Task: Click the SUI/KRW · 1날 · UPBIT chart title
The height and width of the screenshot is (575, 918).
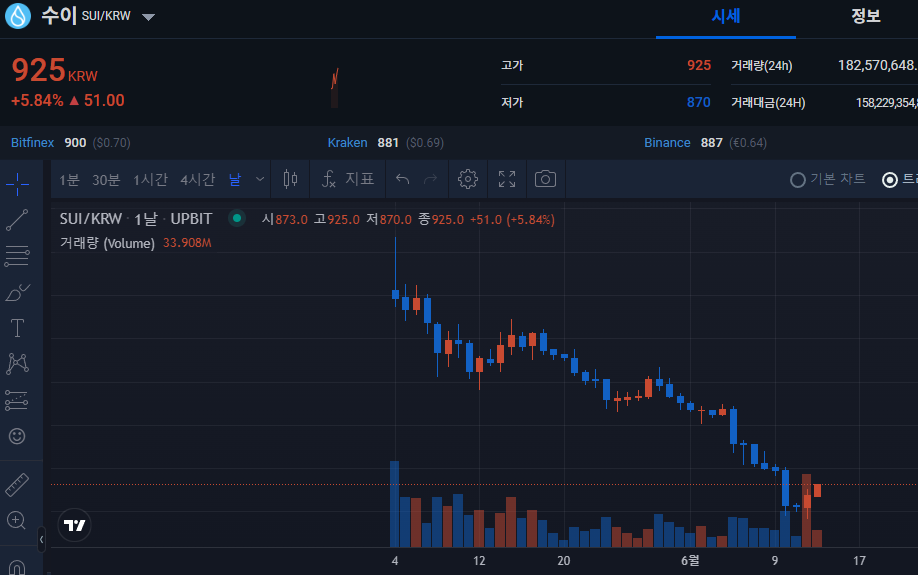Action: click(136, 219)
